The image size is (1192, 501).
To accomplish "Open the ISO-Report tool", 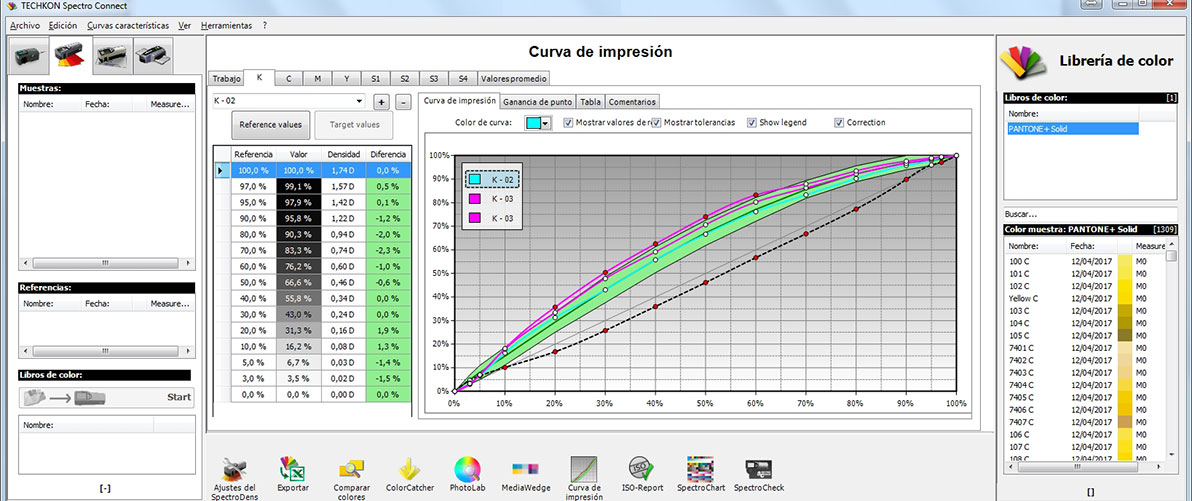I will pyautogui.click(x=639, y=468).
